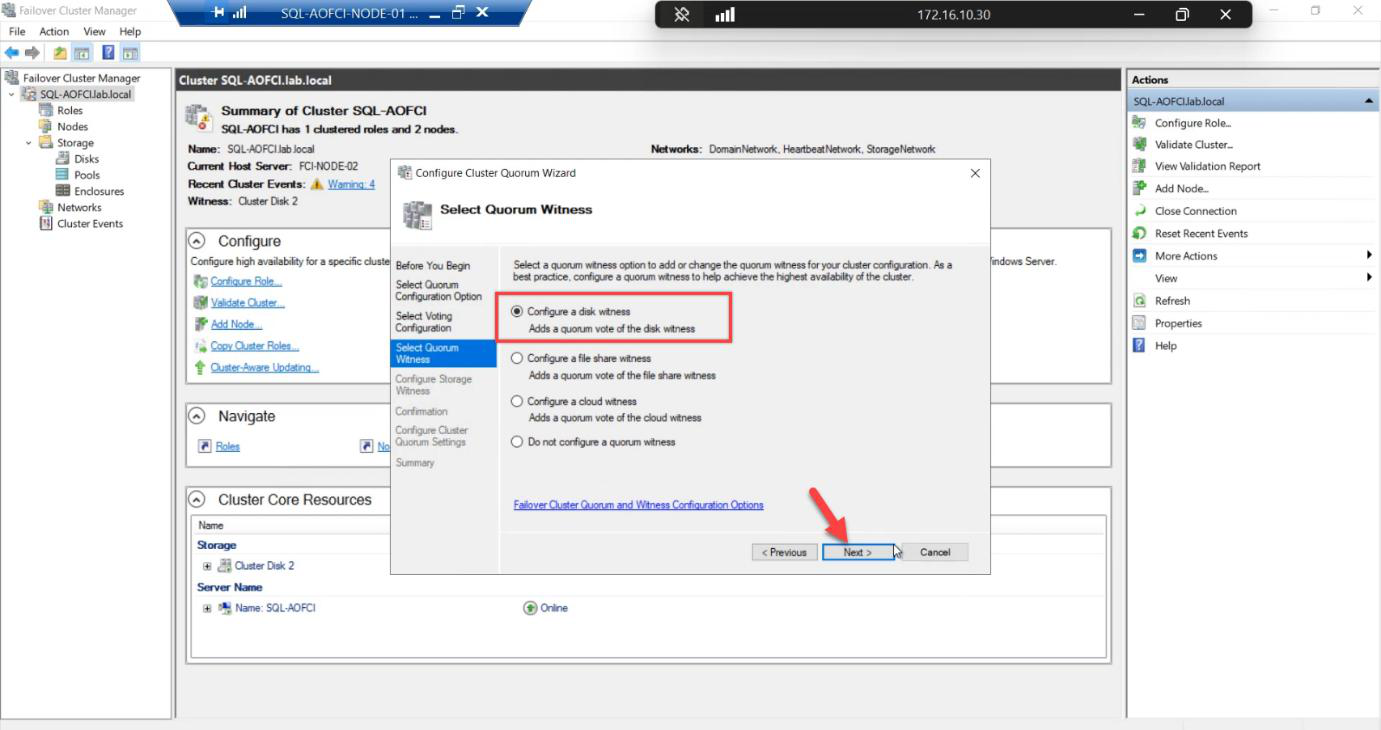Expand Cluster Disk 2 resource
1381x730 pixels.
coord(207,566)
